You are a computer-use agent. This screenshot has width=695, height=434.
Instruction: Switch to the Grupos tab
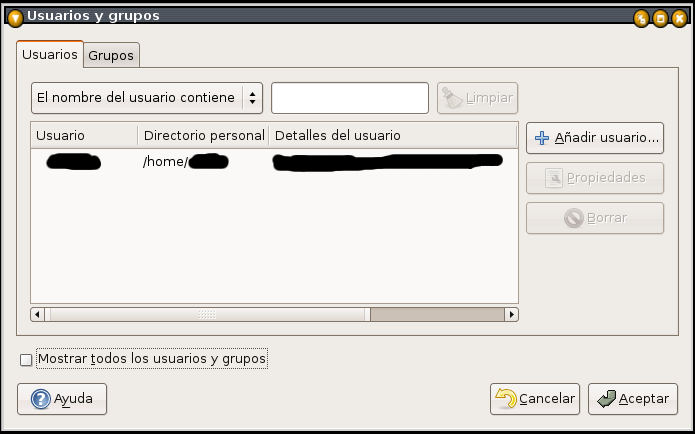point(111,56)
